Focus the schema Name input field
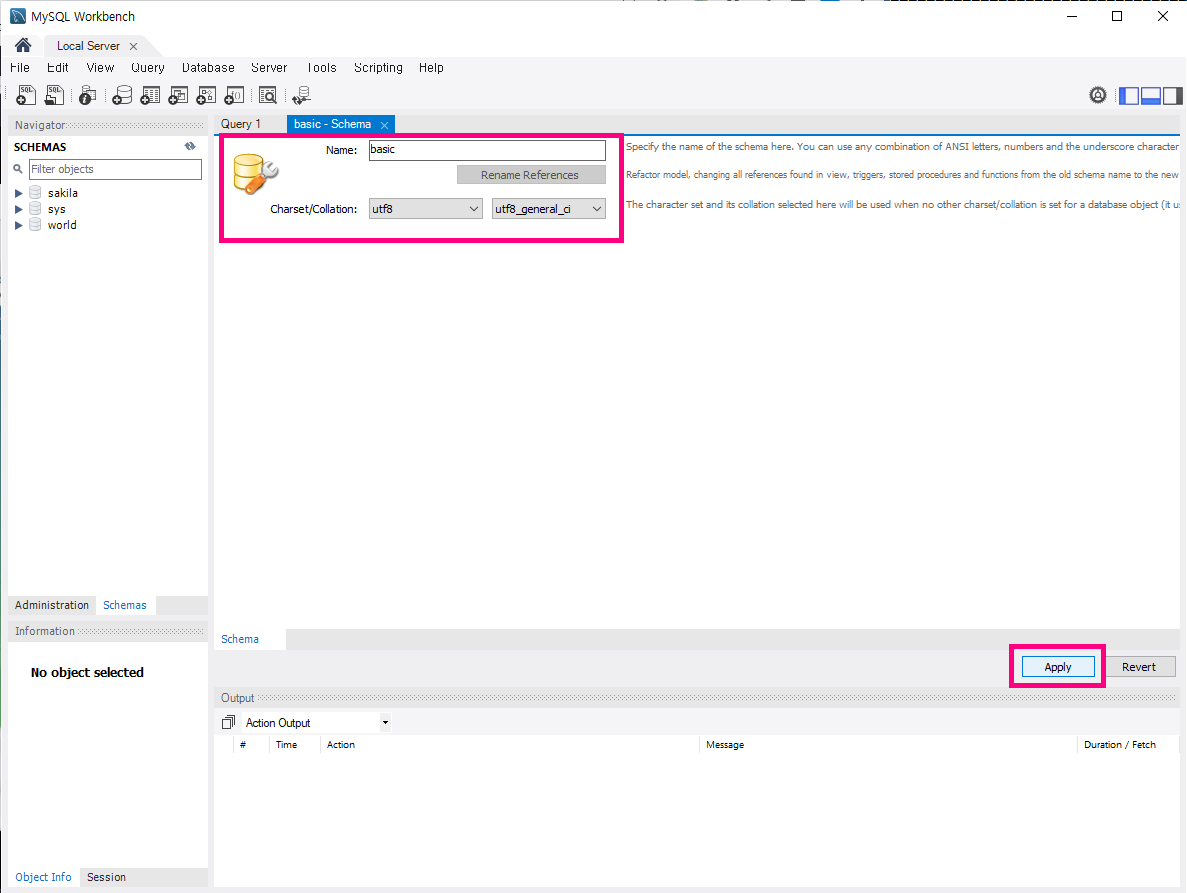1187x893 pixels. click(487, 150)
